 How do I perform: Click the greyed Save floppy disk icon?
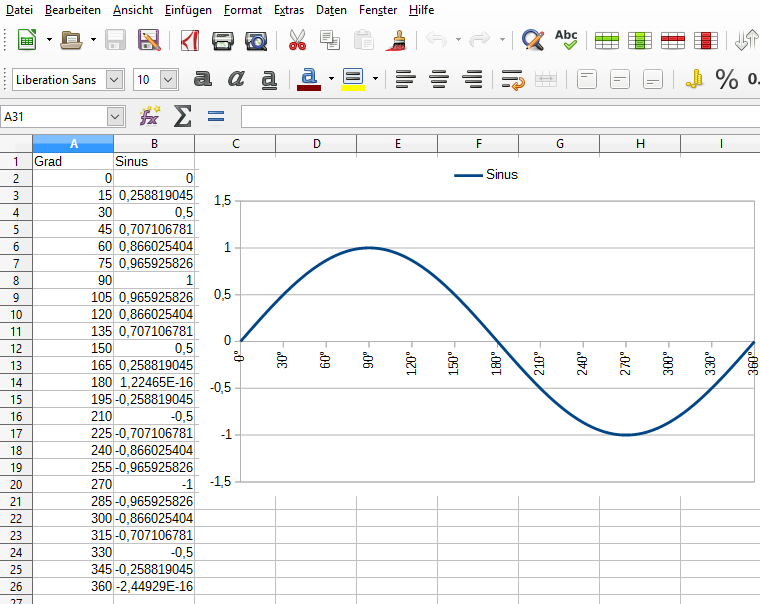(115, 40)
